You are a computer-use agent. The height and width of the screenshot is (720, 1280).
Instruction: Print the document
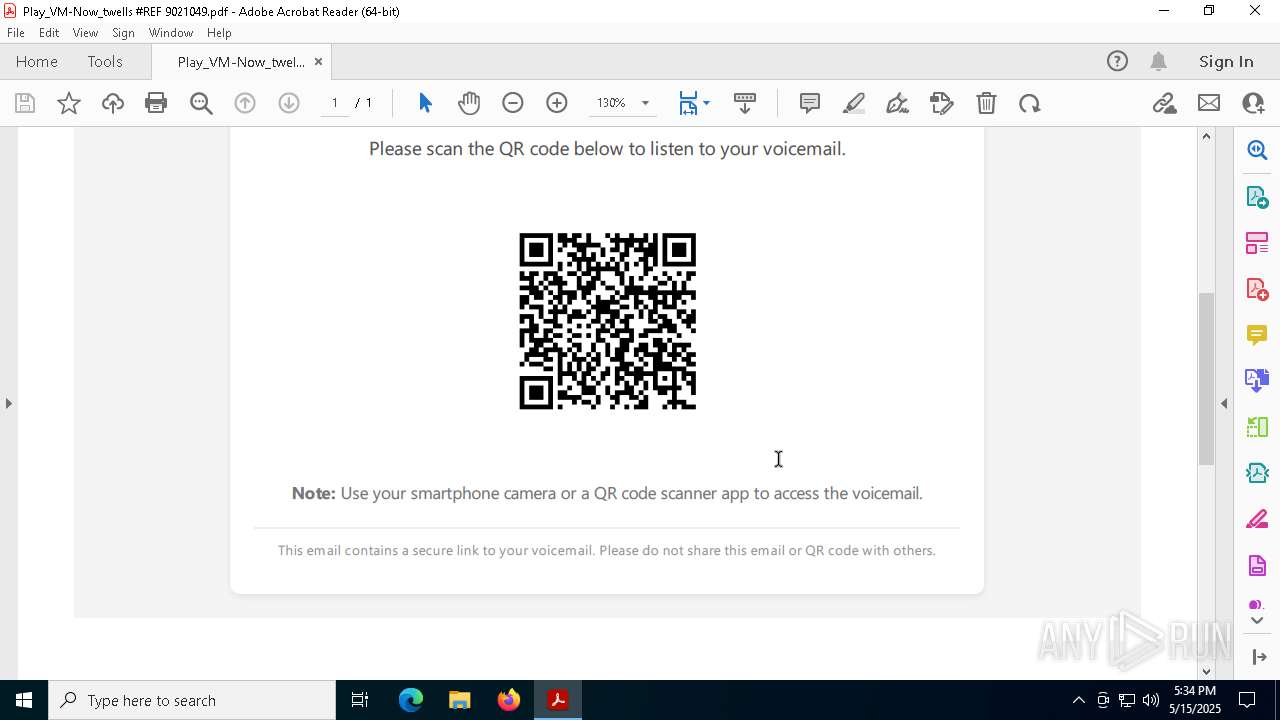tap(156, 103)
